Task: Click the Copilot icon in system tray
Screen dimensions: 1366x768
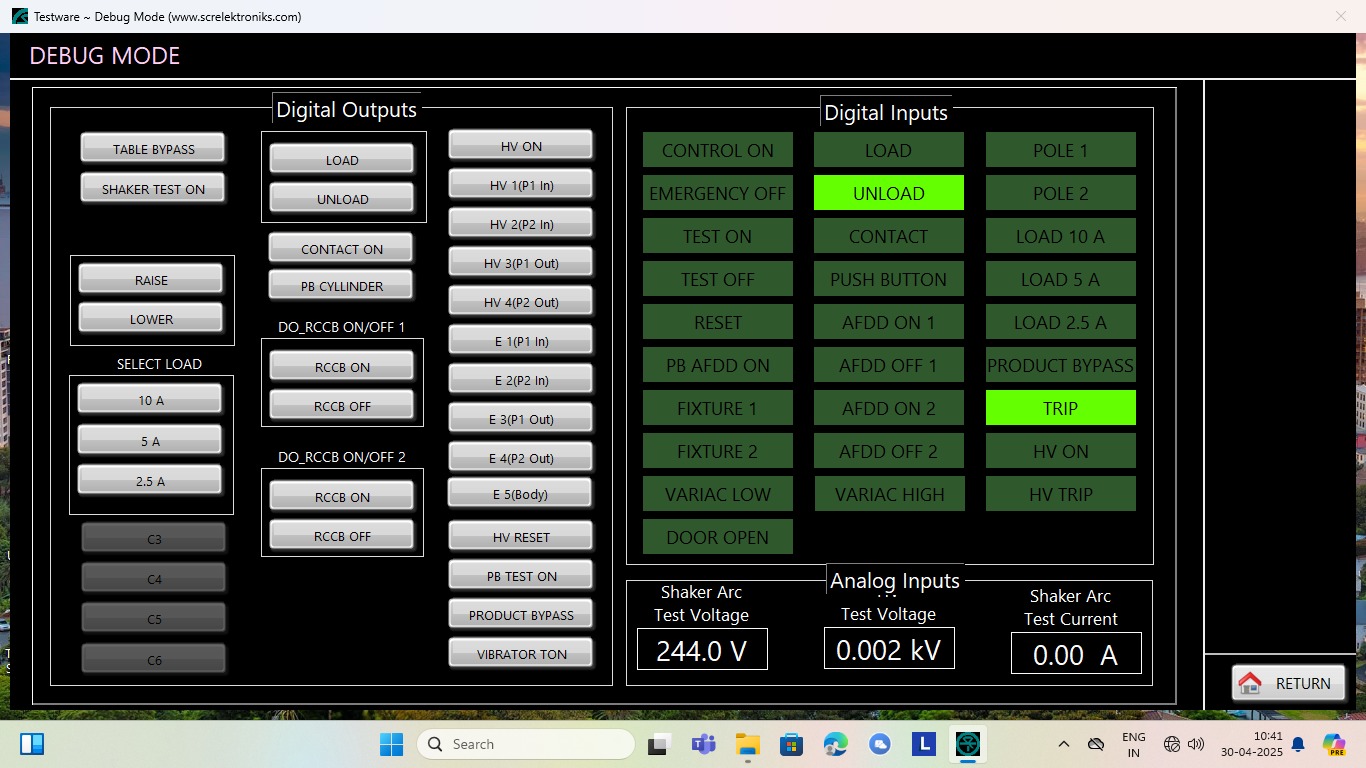Action: click(1333, 744)
